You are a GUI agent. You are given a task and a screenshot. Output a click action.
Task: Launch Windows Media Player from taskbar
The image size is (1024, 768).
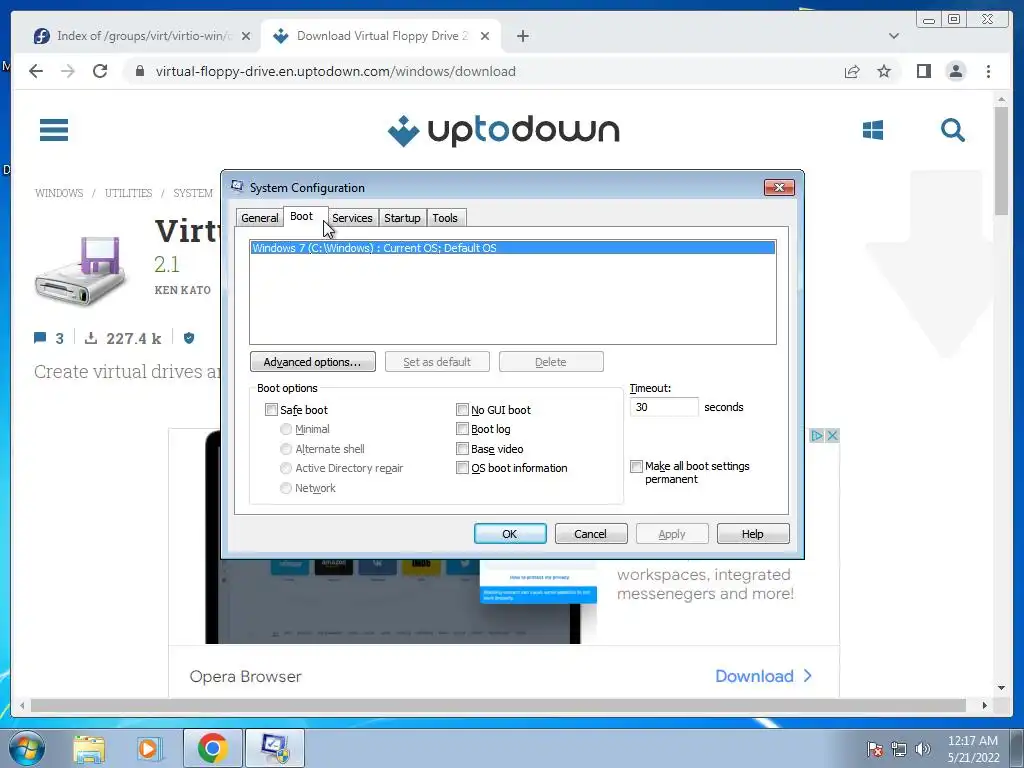150,748
